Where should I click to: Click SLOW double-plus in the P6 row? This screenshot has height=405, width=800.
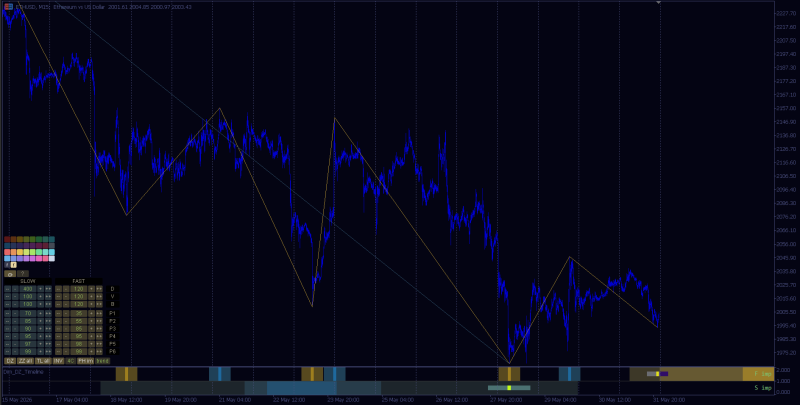(x=48, y=351)
